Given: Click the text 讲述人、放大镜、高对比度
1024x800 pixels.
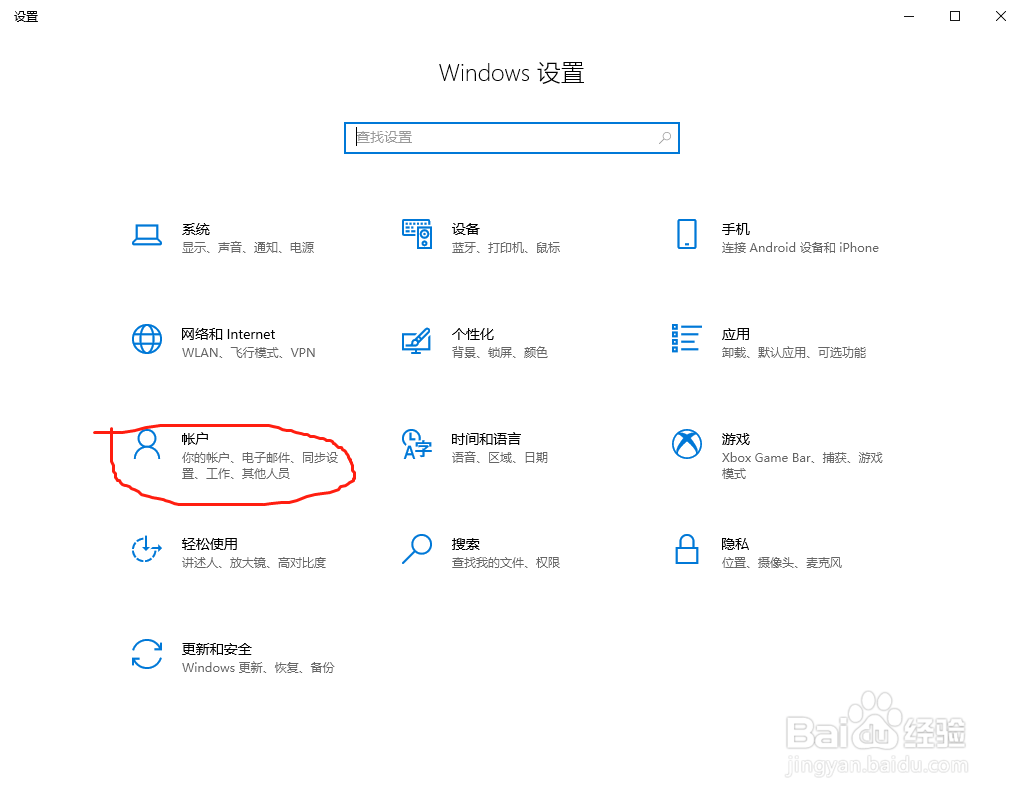Looking at the screenshot, I should coord(254,563).
